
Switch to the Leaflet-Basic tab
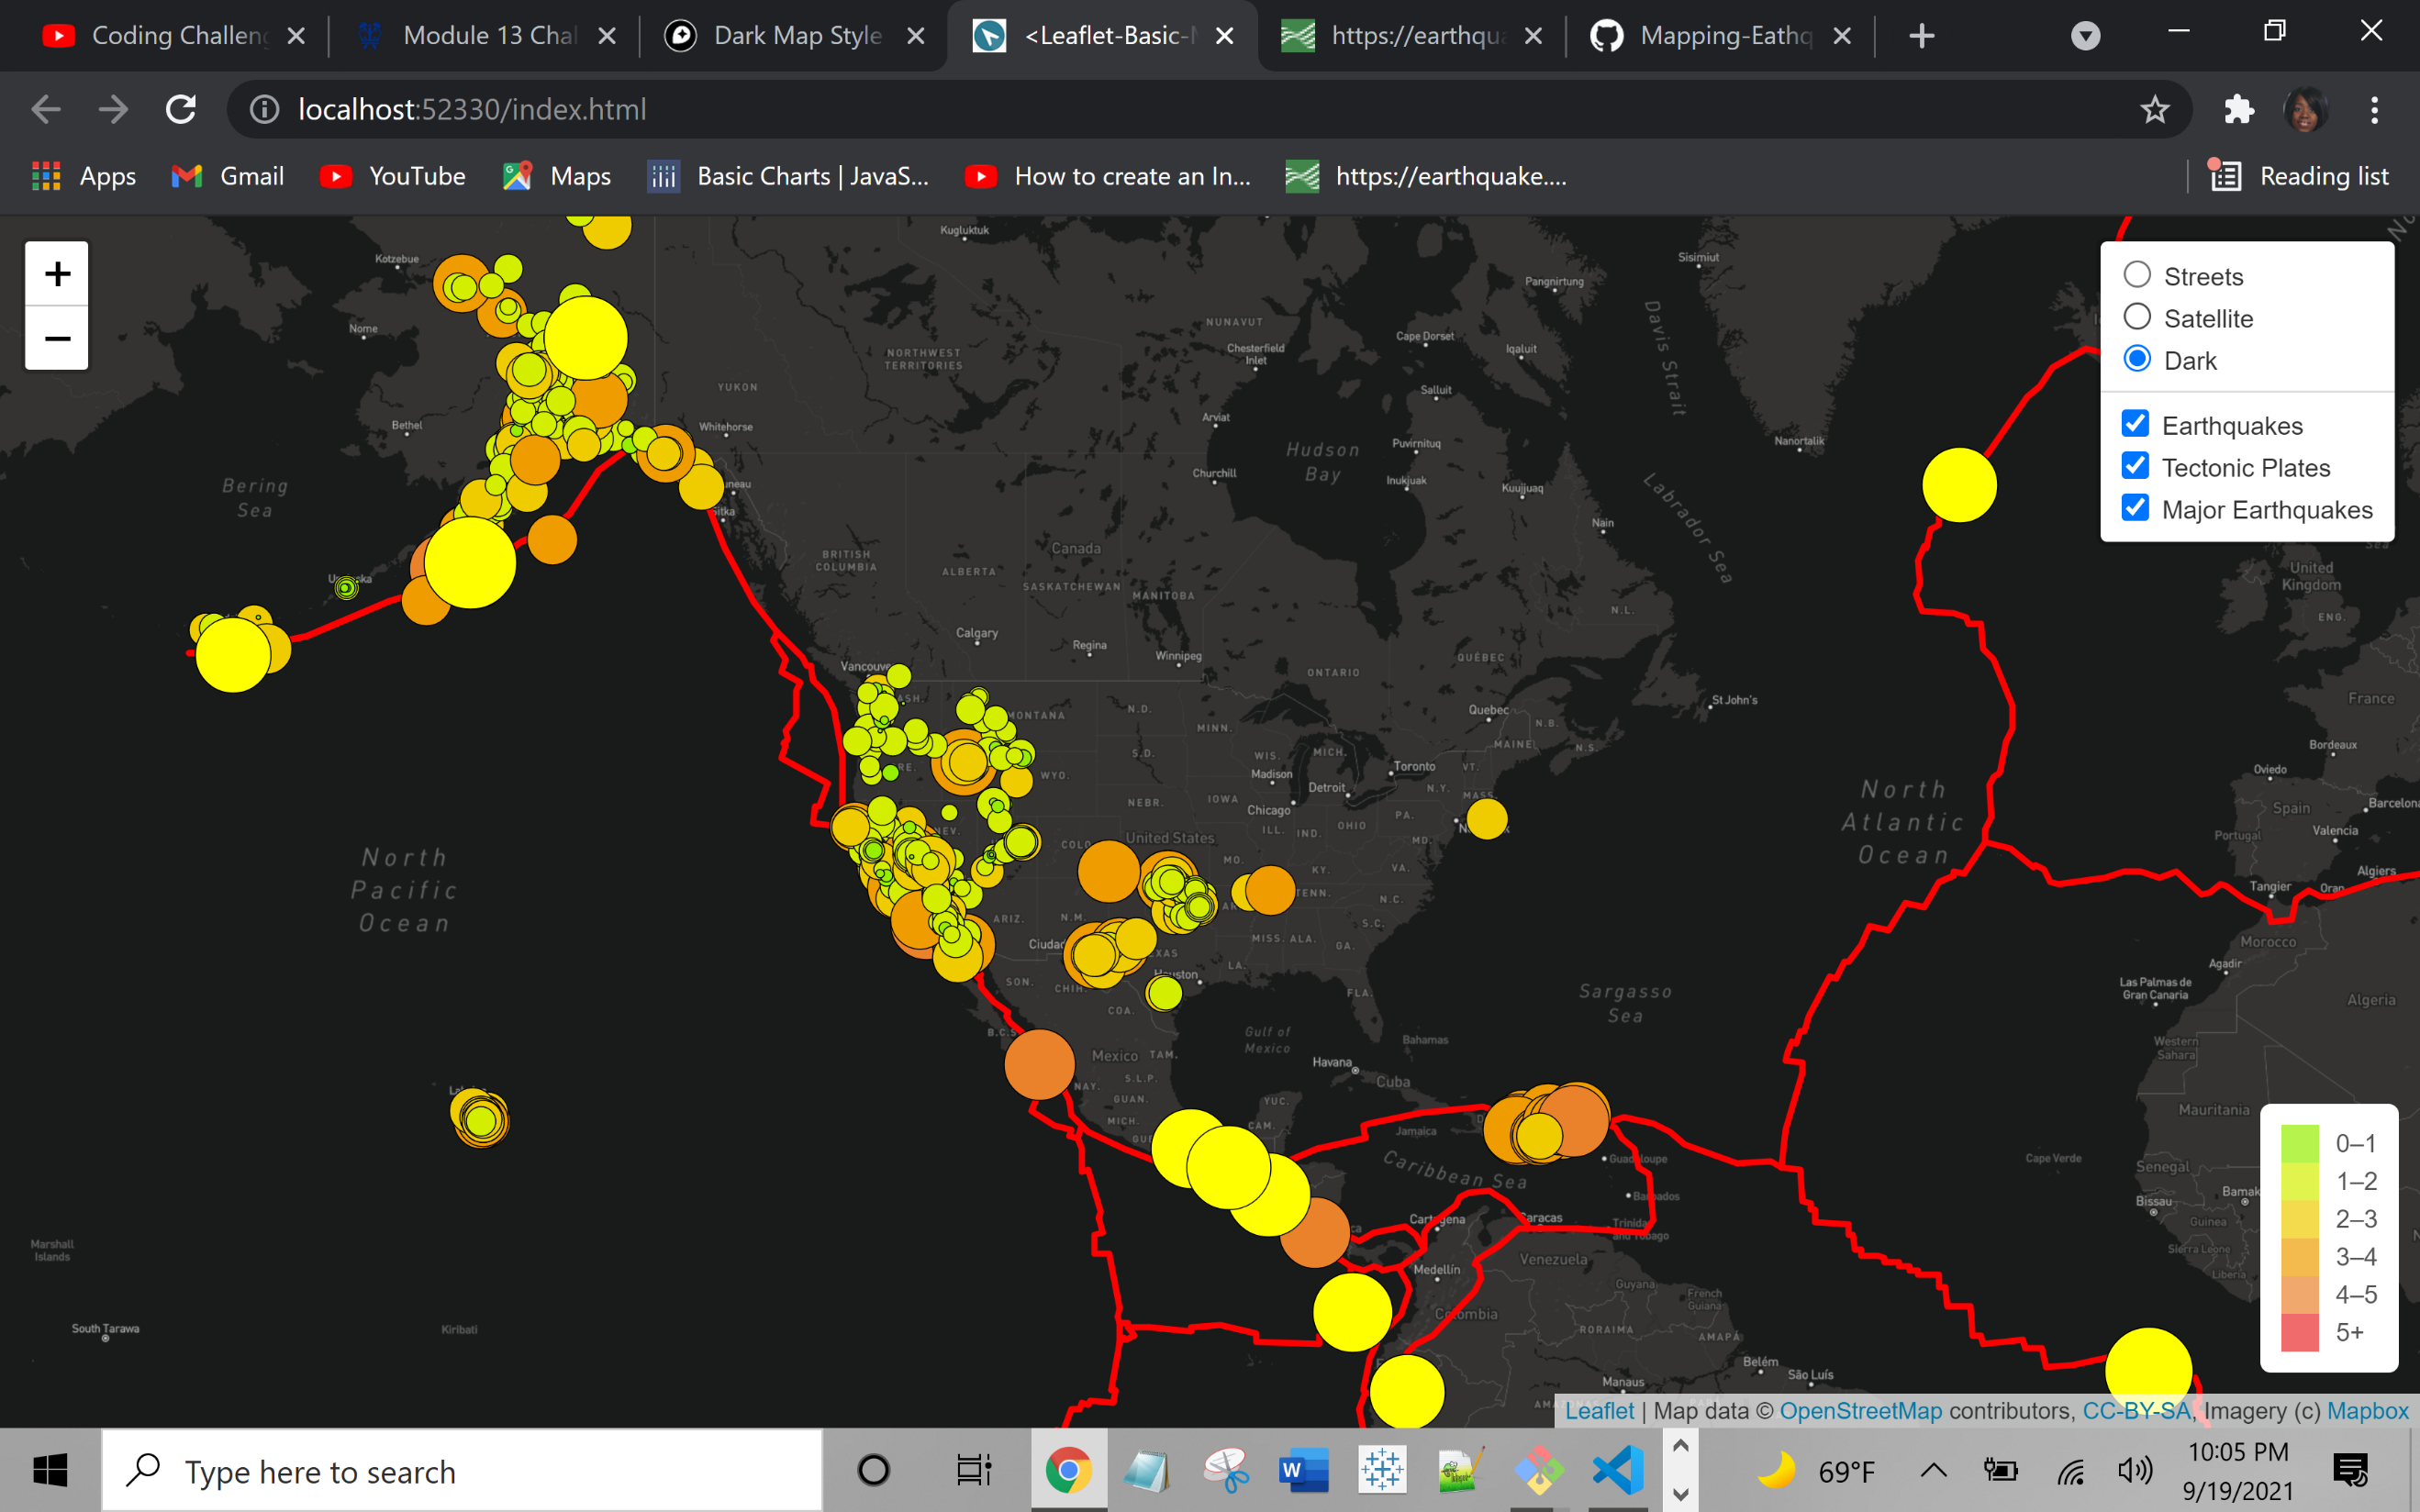tap(1102, 36)
